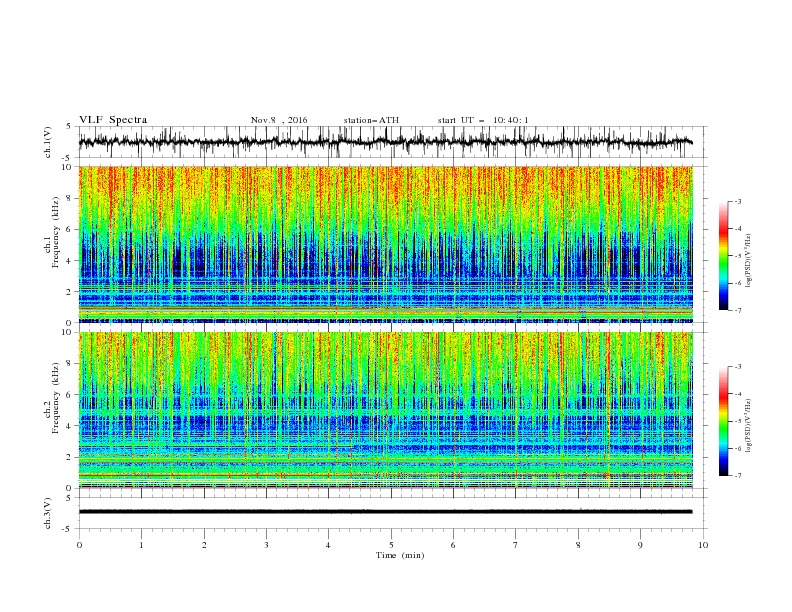Click the "6" tick on ch.1 frequency axis
Viewport: 792px width, 612px height.
point(71,229)
